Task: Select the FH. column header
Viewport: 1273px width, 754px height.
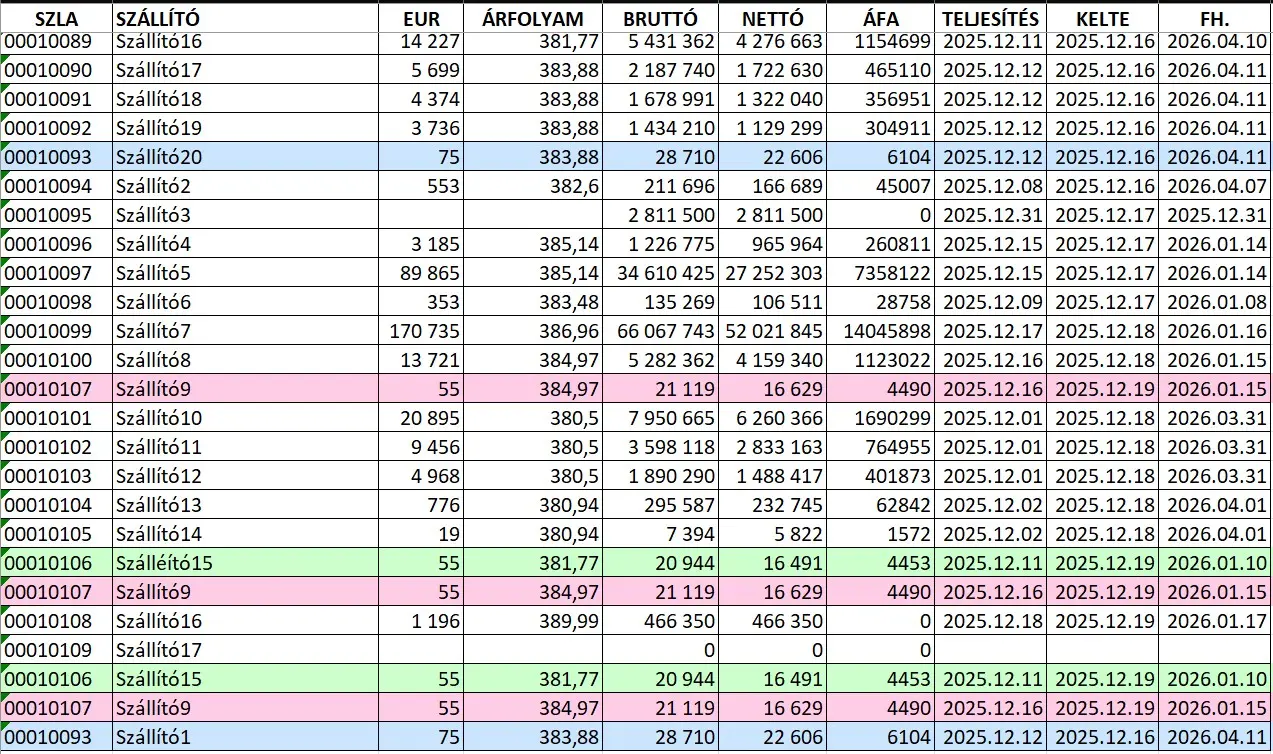Action: 1213,17
